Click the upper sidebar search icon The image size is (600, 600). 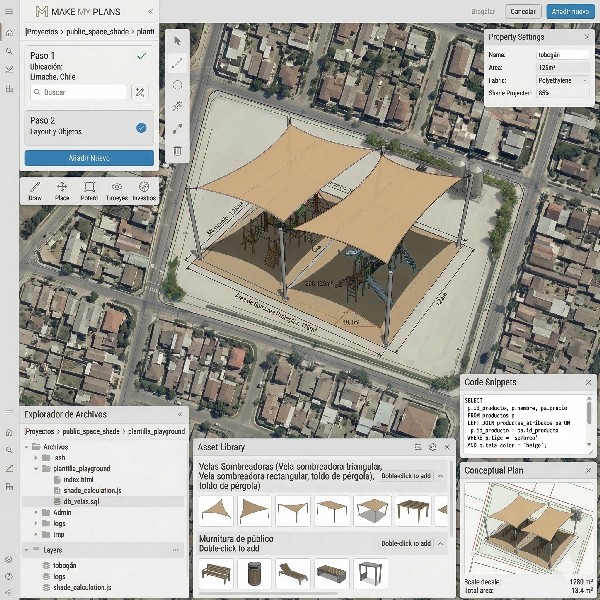click(9, 51)
